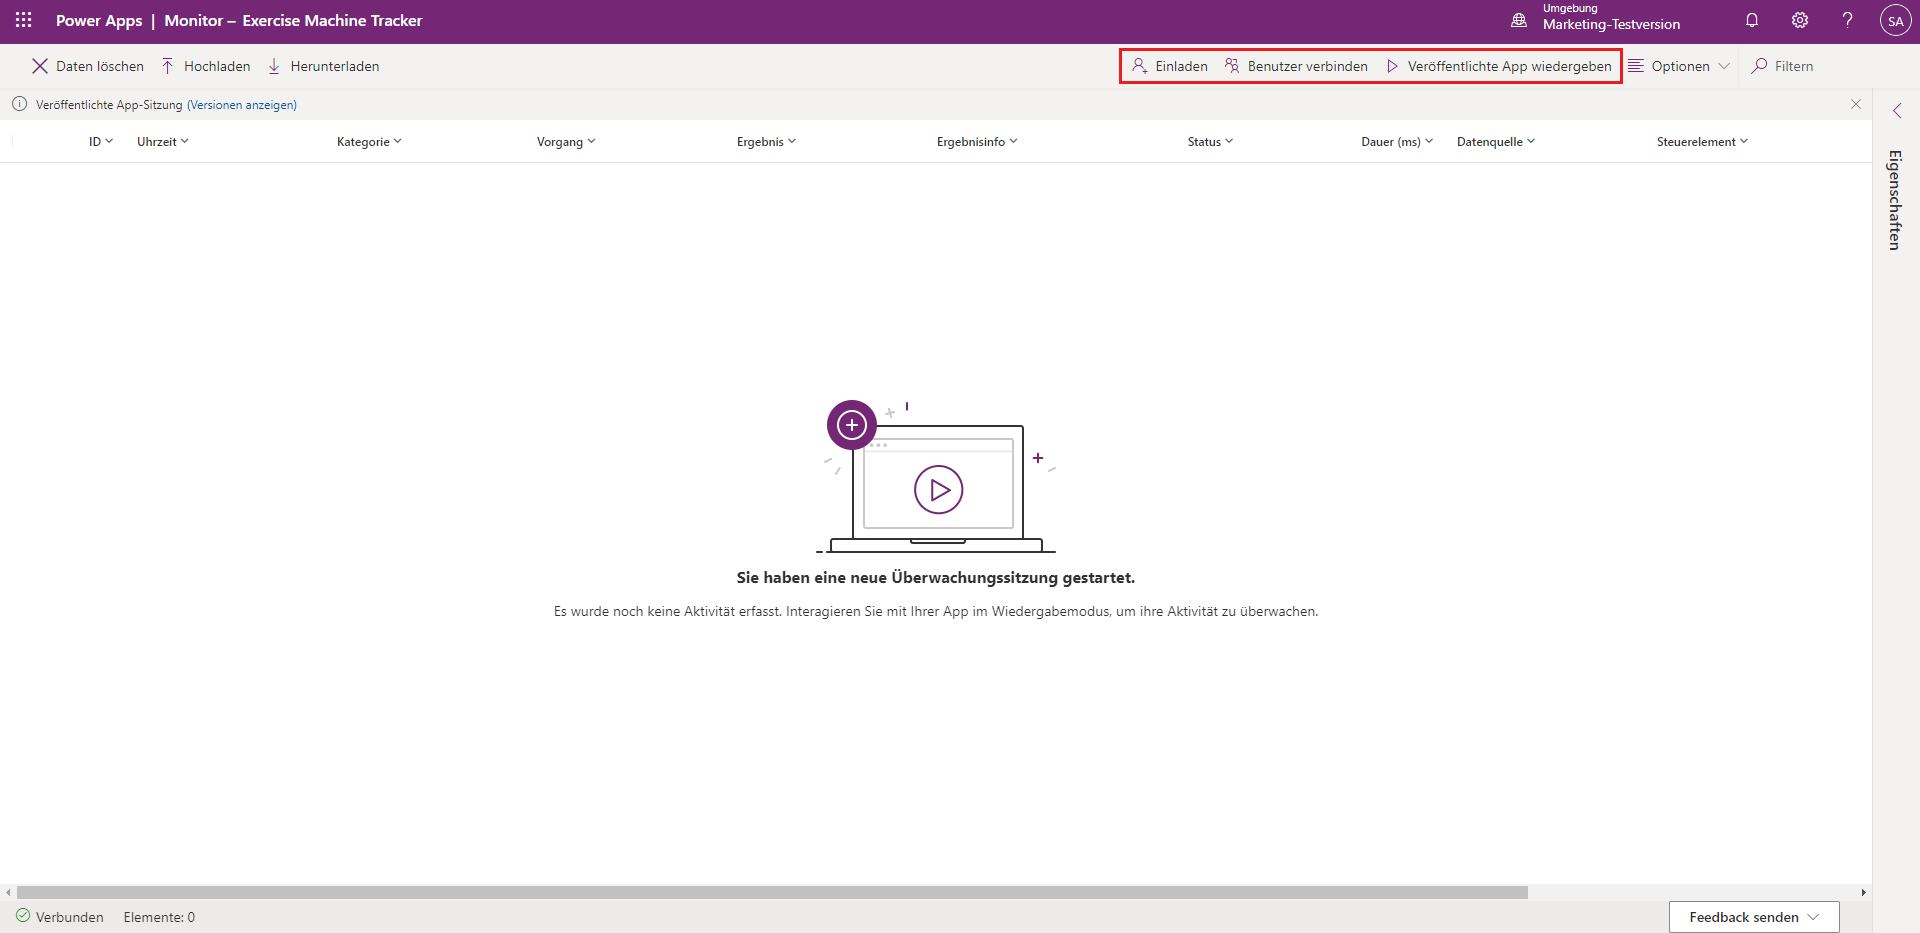Viewport: 1920px width, 933px height.
Task: Click the Verbunden status indicator
Action: tap(60, 917)
